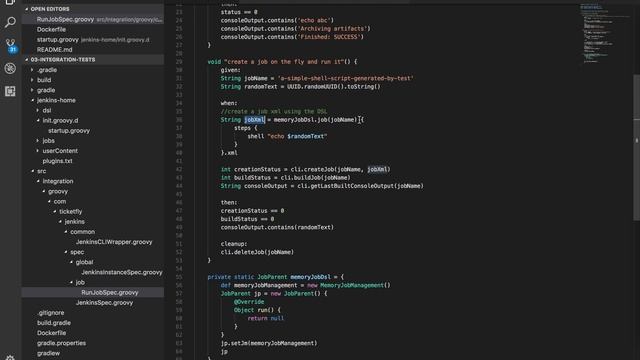This screenshot has width=640, height=360.
Task: Open Dockerfile in project root
Action: click(x=51, y=333)
